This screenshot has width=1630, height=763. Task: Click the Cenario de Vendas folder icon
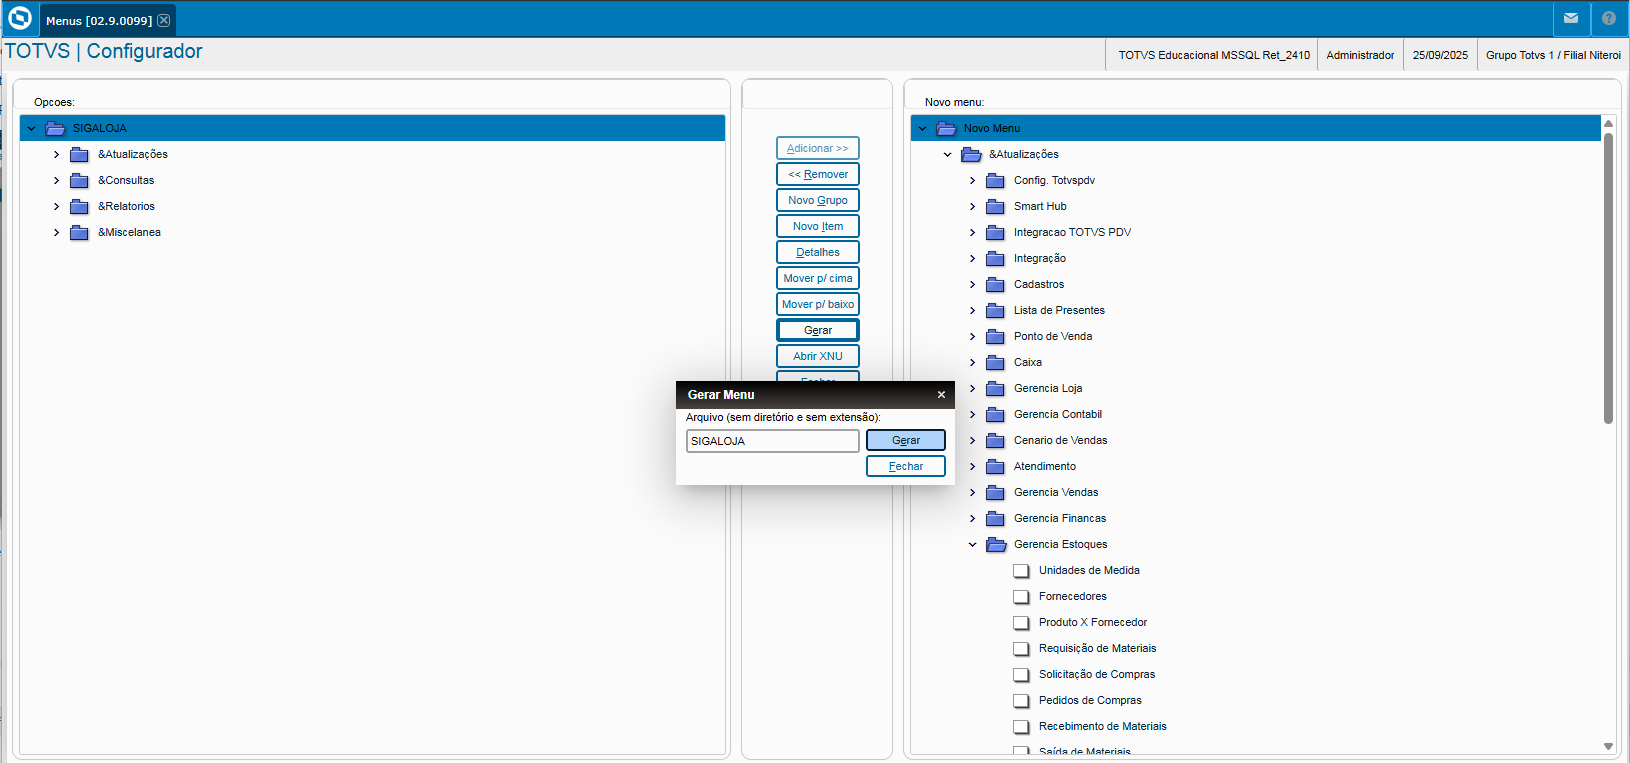(x=995, y=440)
